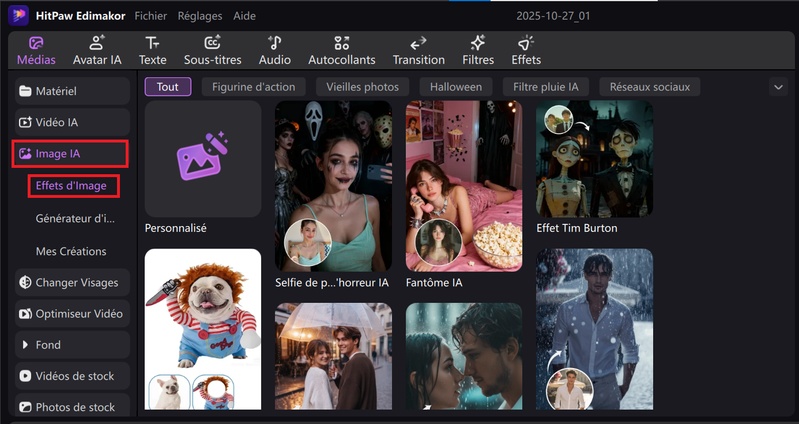Select Image IA in the sidebar
This screenshot has width=799, height=424.
(70, 154)
